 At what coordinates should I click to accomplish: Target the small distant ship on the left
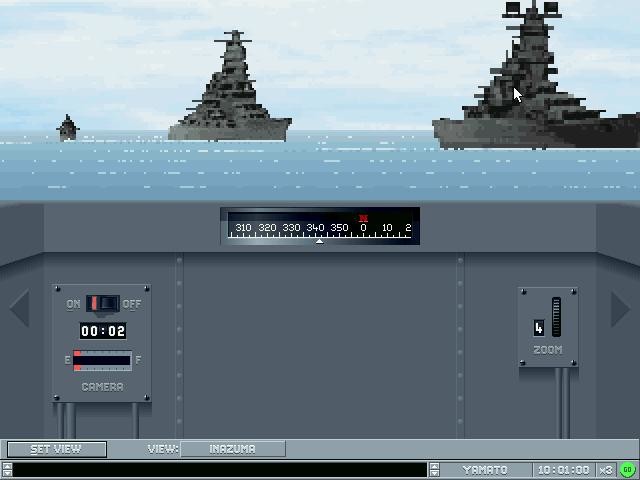pos(68,128)
